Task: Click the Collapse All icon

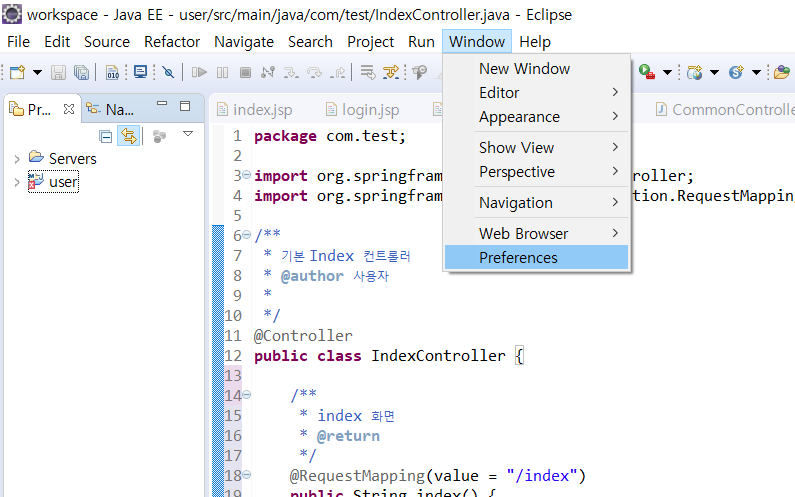Action: [x=105, y=136]
